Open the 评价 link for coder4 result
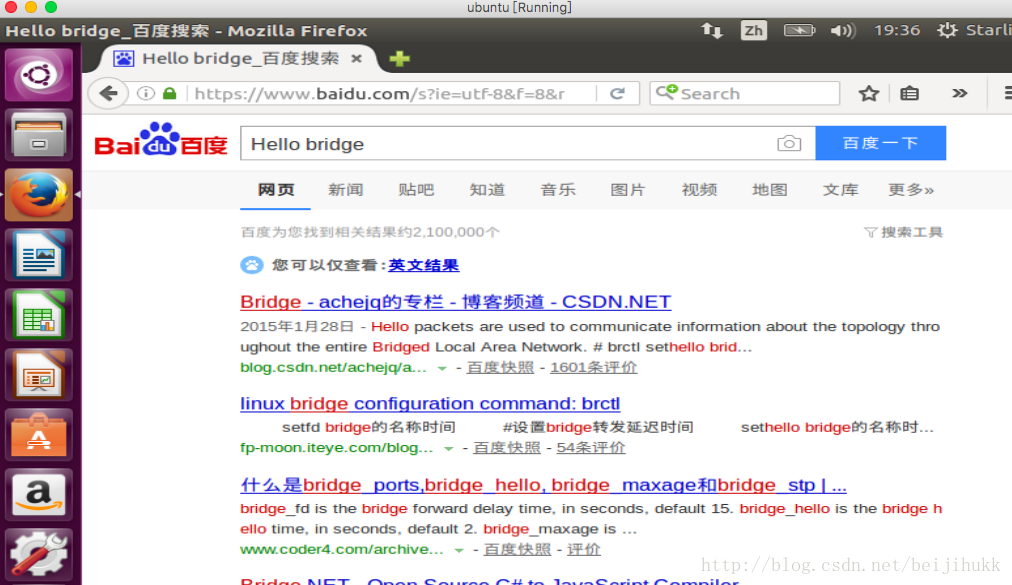Screen dimensions: 1012x585 click(x=583, y=549)
